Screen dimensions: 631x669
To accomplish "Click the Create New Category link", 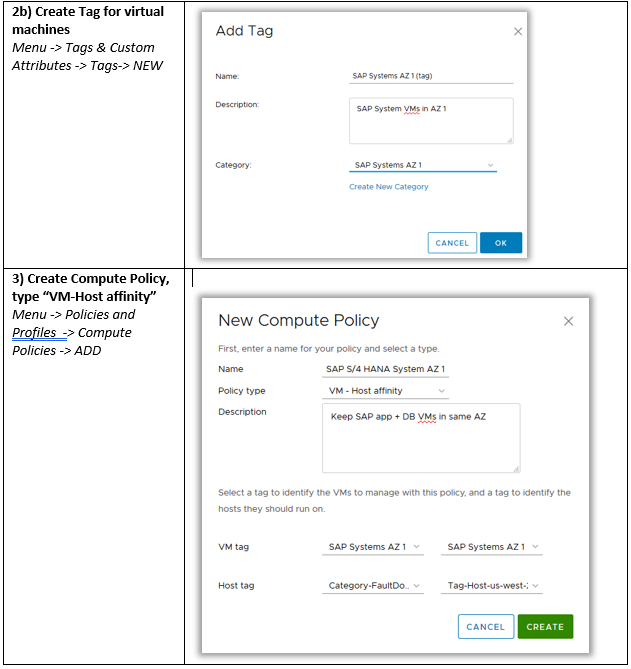I will click(x=388, y=187).
